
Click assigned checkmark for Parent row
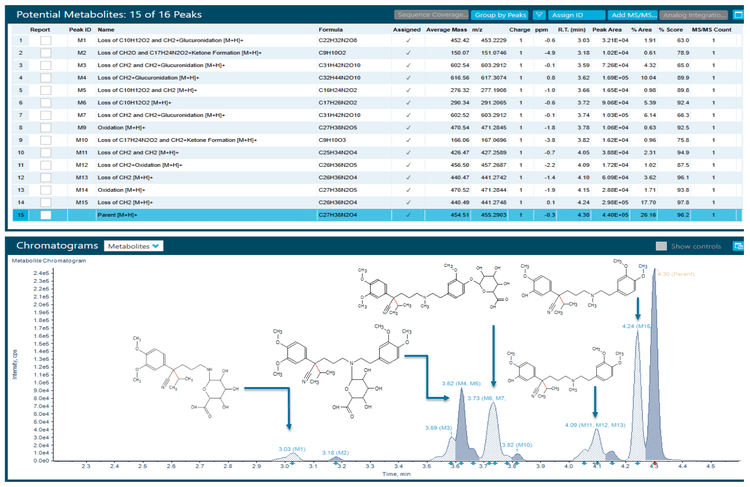pyautogui.click(x=407, y=215)
